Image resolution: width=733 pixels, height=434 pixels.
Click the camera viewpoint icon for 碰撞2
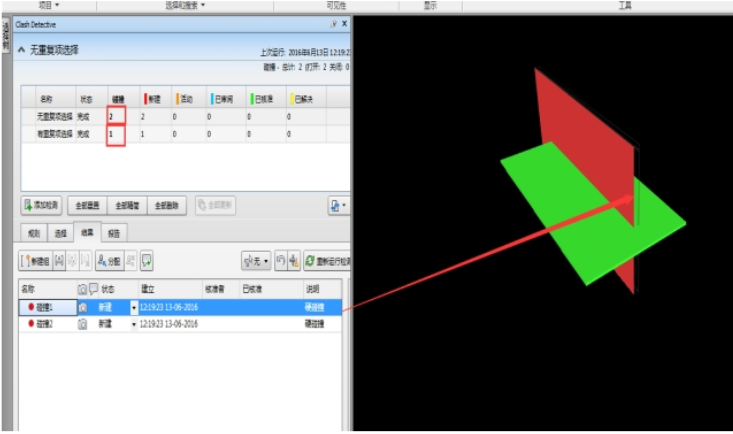83,324
